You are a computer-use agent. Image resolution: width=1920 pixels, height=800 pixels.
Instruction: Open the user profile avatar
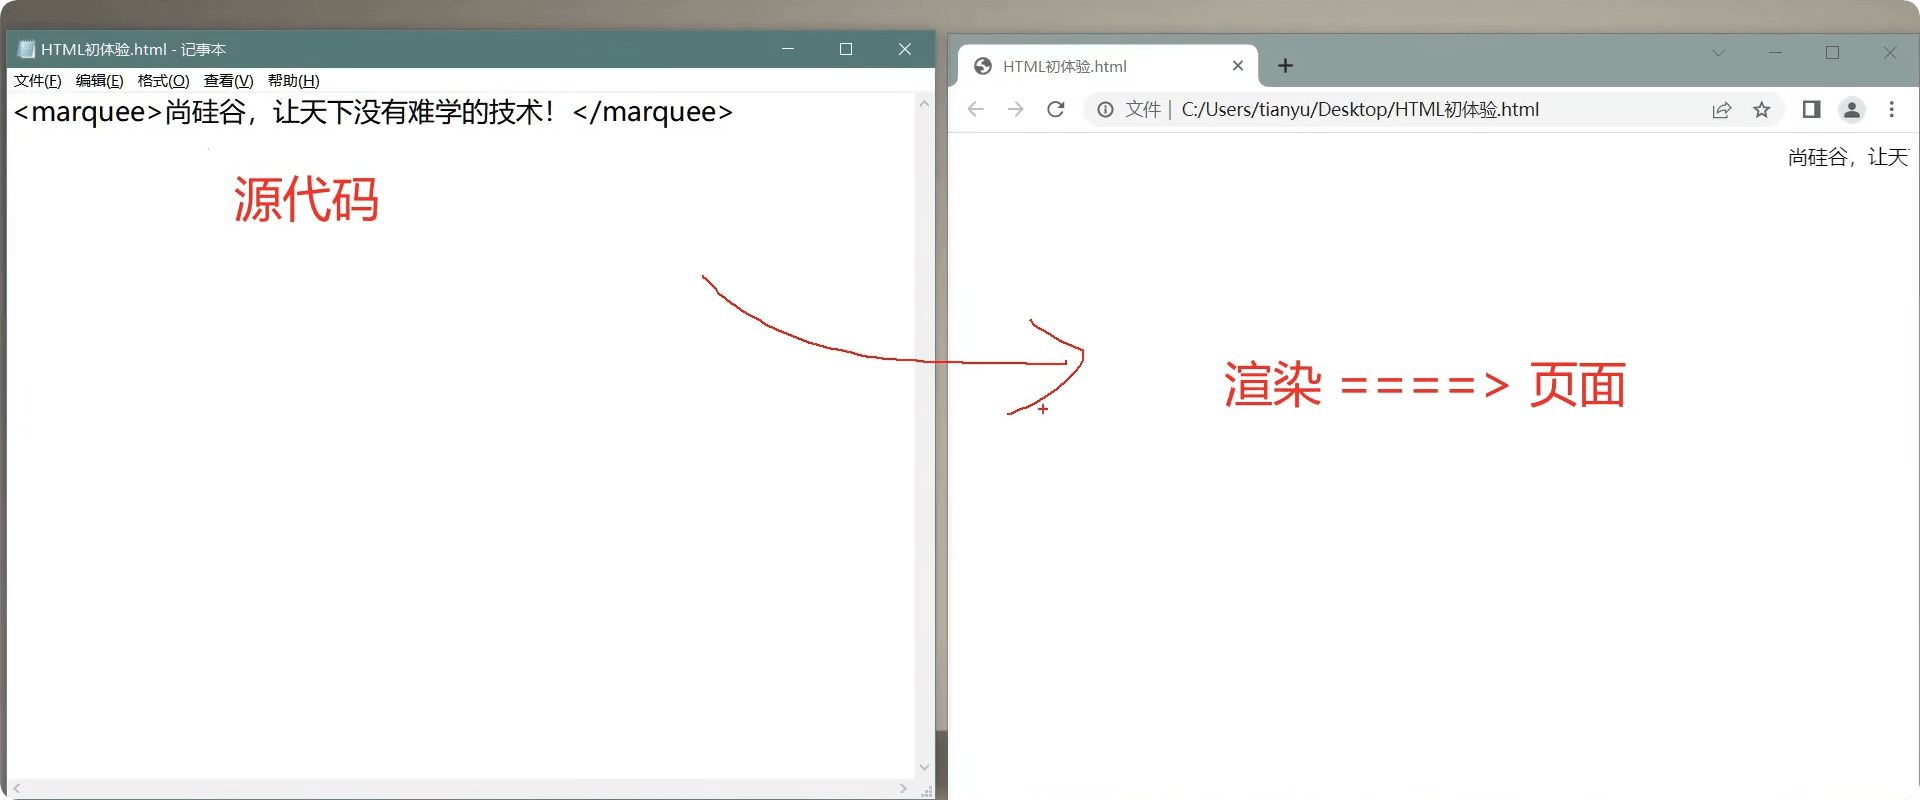coord(1852,110)
